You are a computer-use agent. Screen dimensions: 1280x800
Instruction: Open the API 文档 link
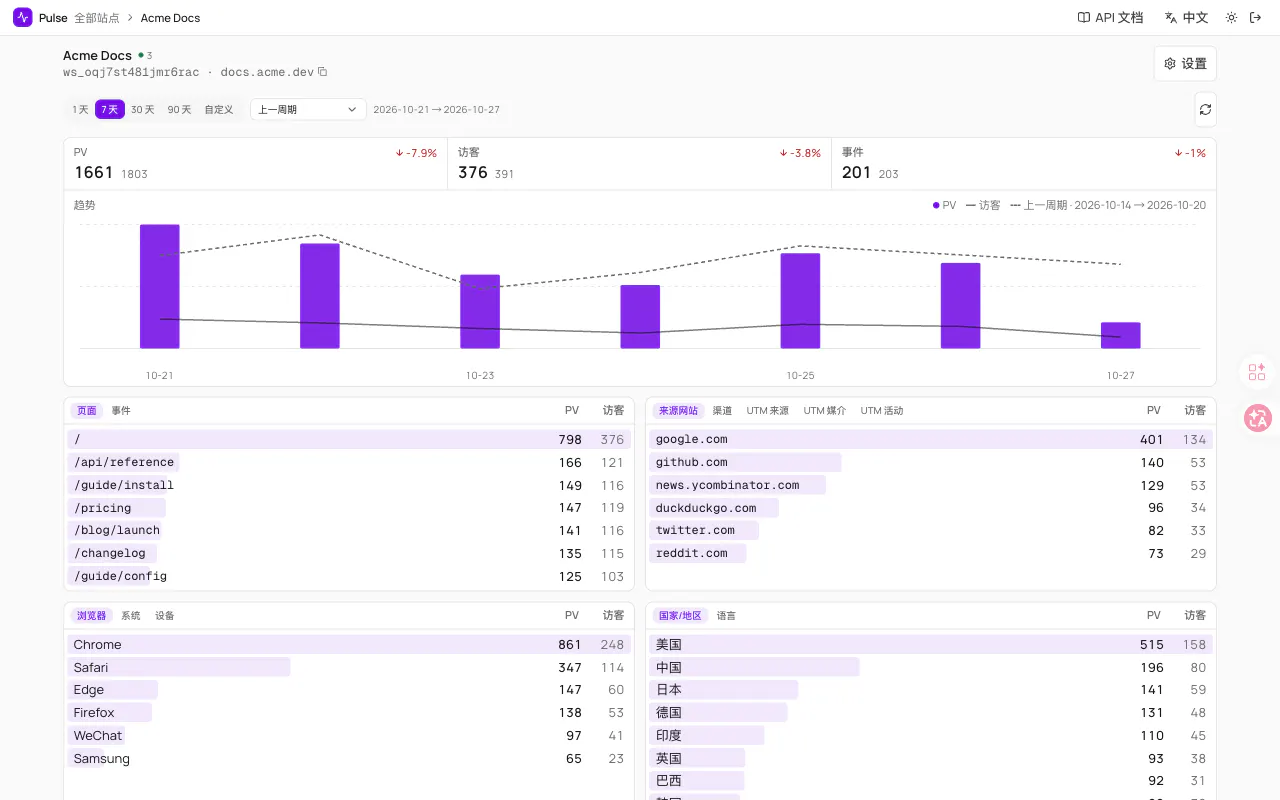tap(1110, 17)
